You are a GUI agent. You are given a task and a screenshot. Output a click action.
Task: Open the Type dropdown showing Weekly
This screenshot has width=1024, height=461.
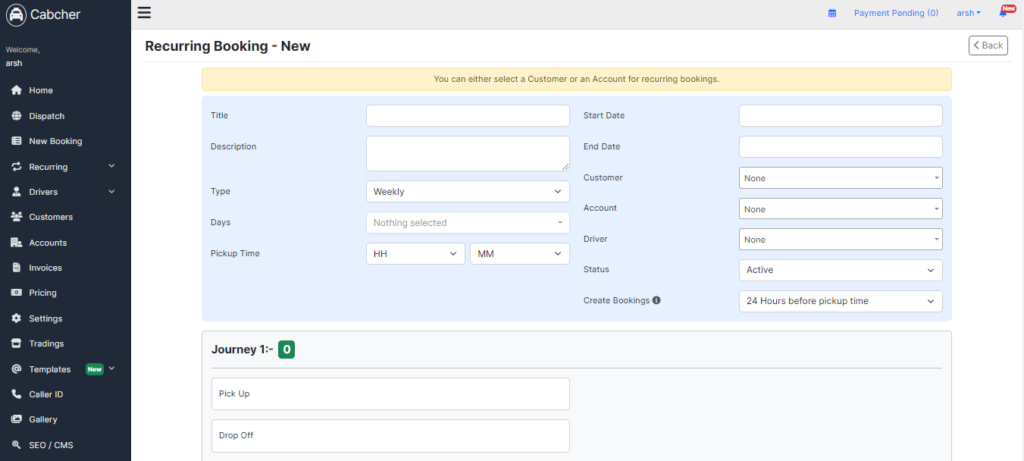point(468,191)
